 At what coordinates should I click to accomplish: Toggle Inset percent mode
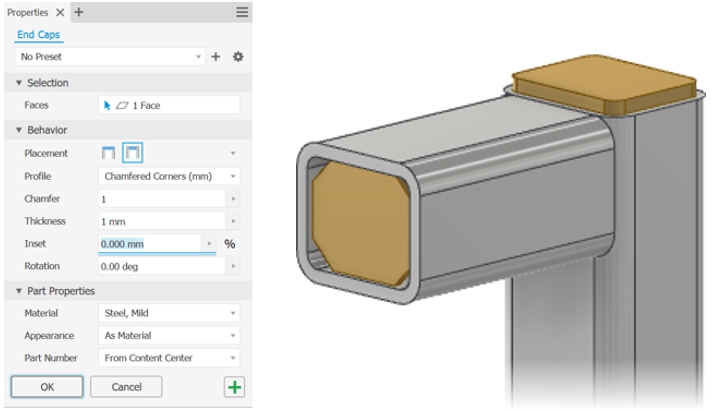click(x=230, y=244)
